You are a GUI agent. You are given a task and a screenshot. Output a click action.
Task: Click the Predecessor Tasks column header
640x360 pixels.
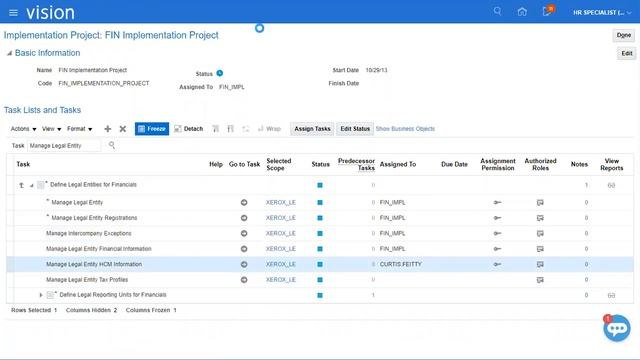point(356,164)
